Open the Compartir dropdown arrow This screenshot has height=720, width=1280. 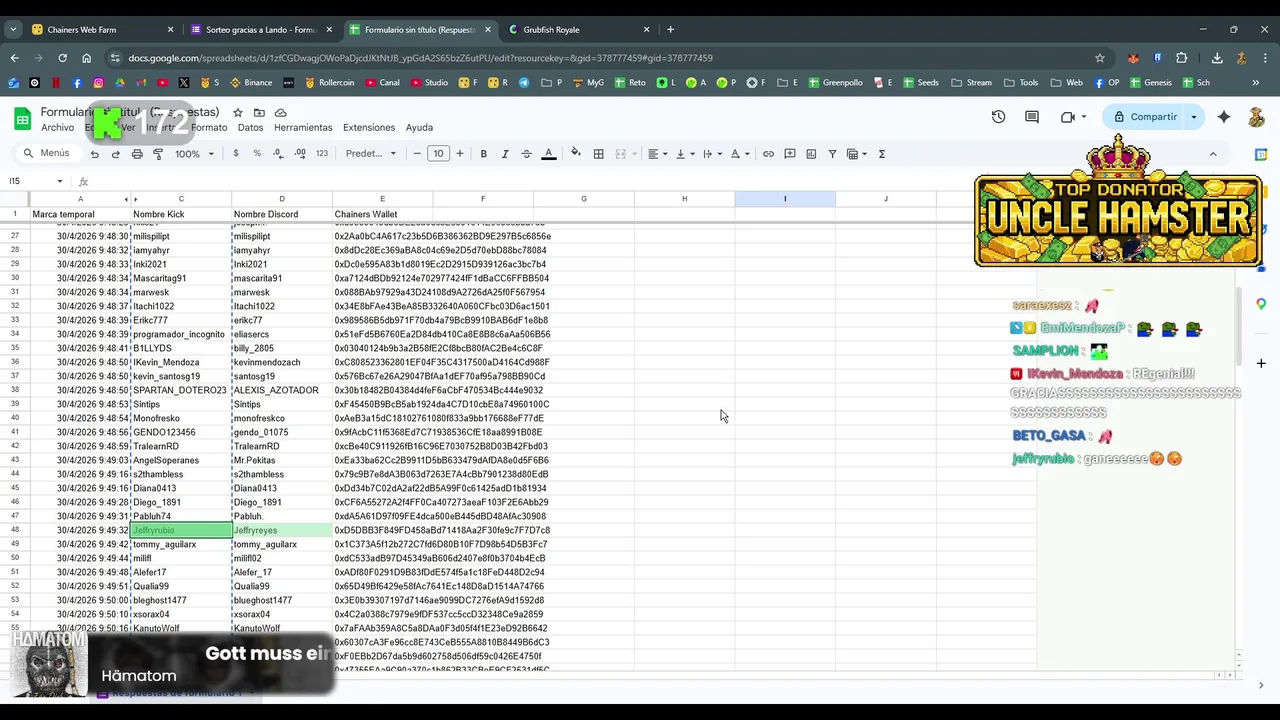pos(1193,117)
